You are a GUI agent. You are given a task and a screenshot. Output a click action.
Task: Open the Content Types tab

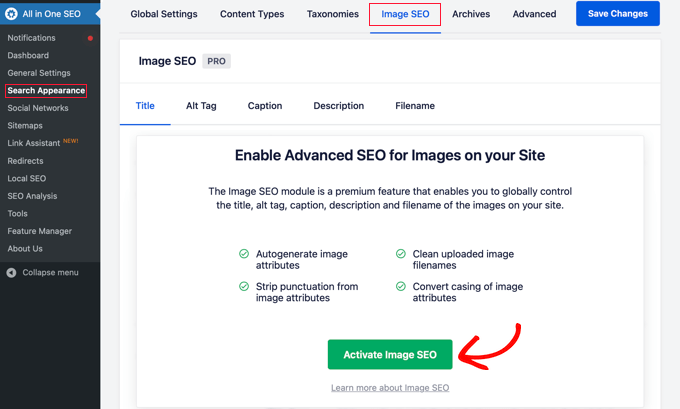[x=253, y=14]
